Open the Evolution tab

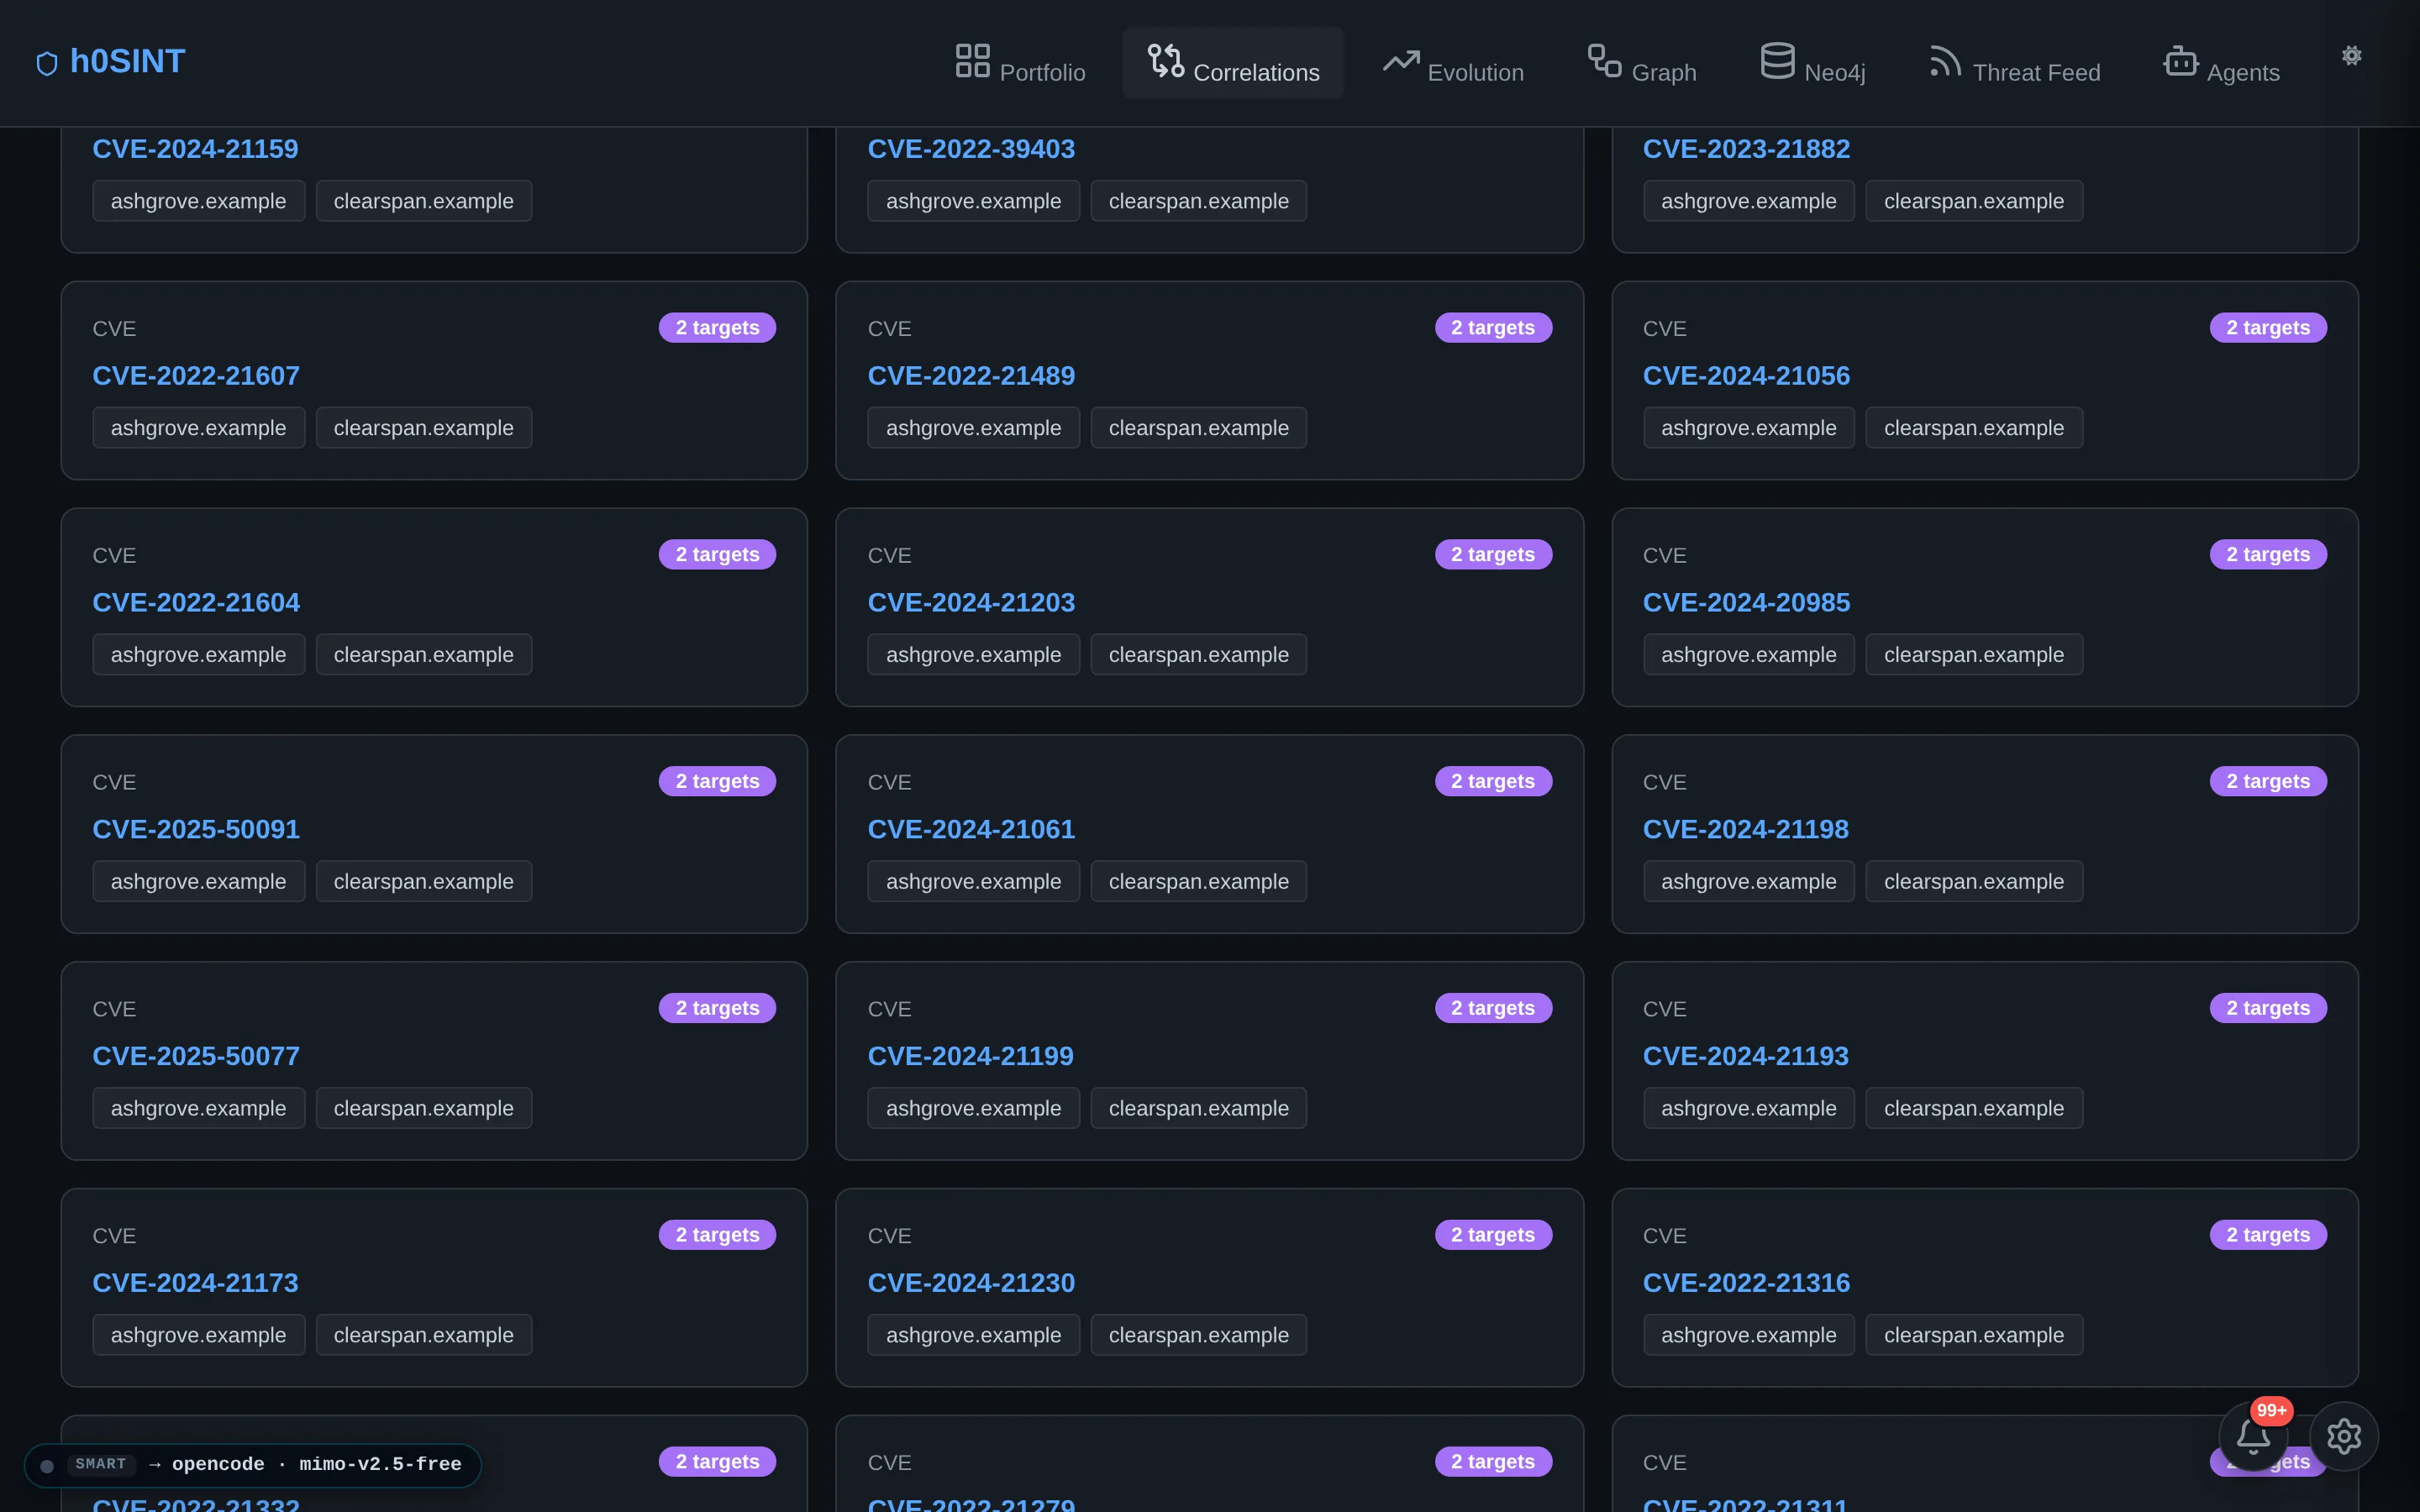click(1453, 62)
